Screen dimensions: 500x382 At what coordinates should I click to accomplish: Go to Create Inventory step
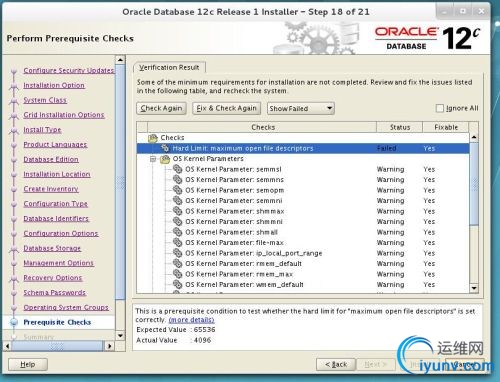[x=51, y=189]
